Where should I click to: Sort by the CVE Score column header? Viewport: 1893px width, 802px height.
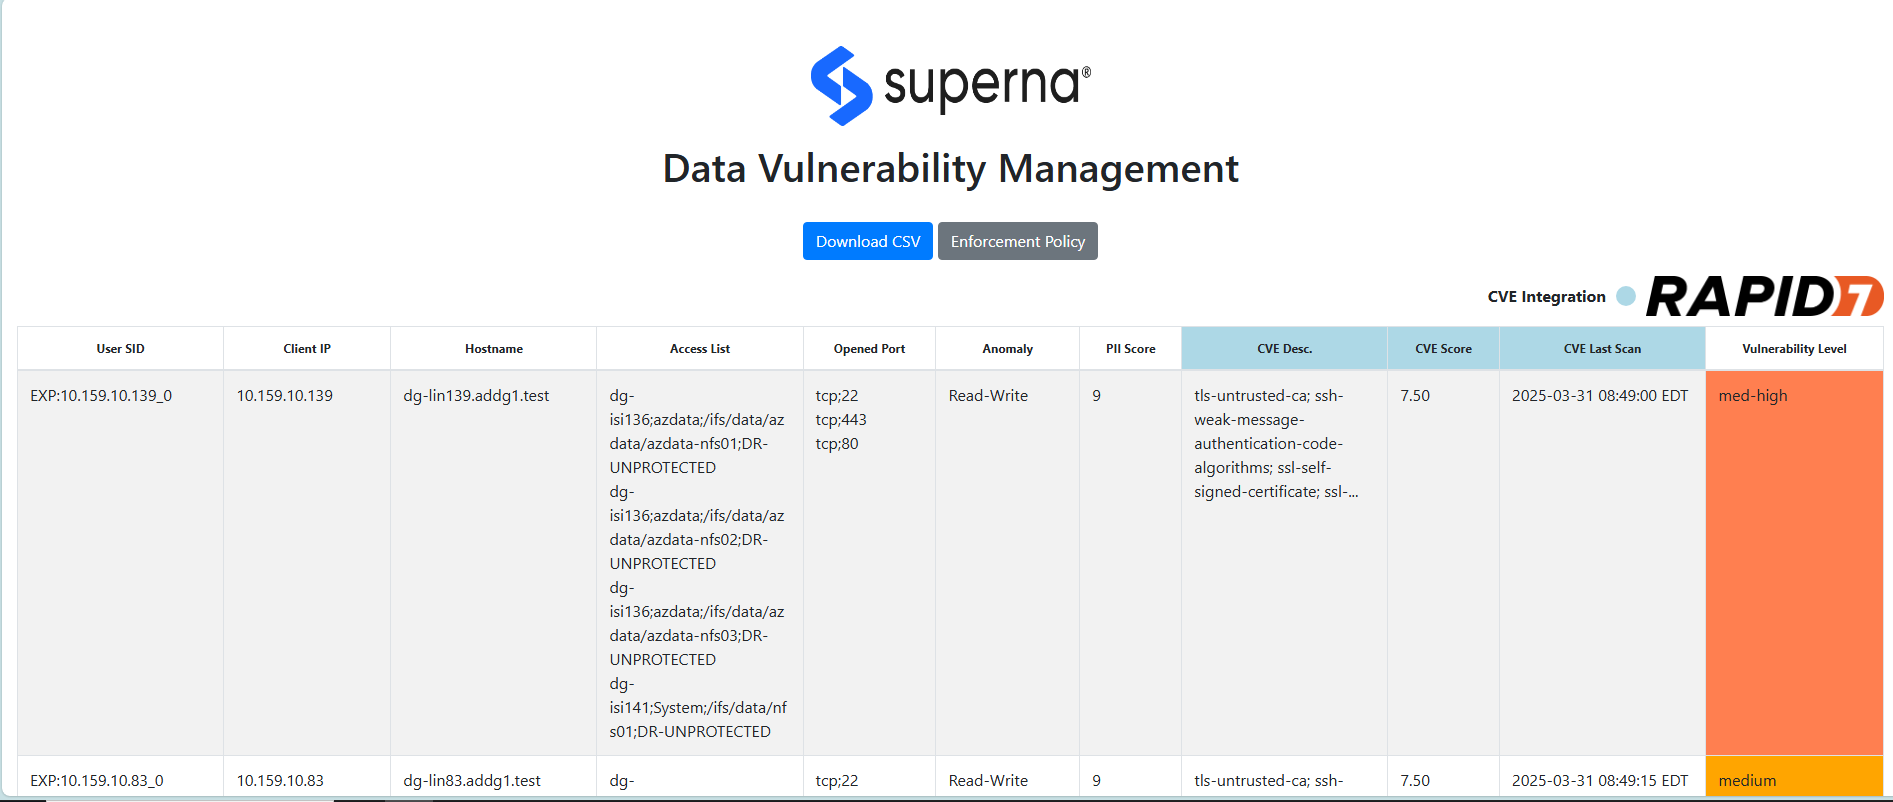click(1444, 349)
